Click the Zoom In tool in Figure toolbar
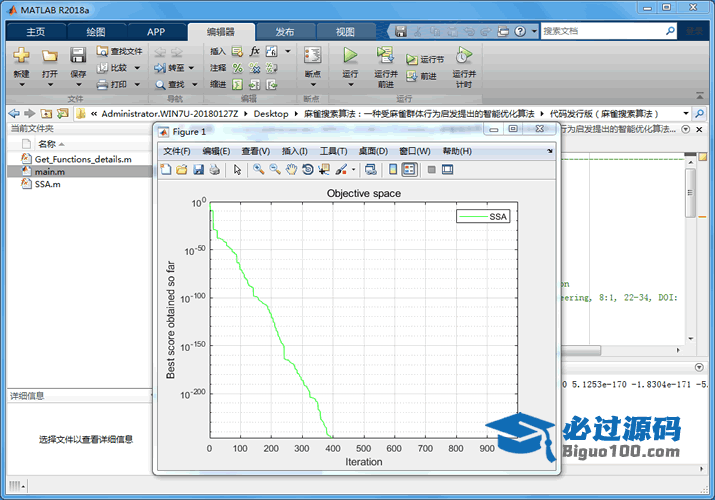This screenshot has height=500, width=715. 258,169
